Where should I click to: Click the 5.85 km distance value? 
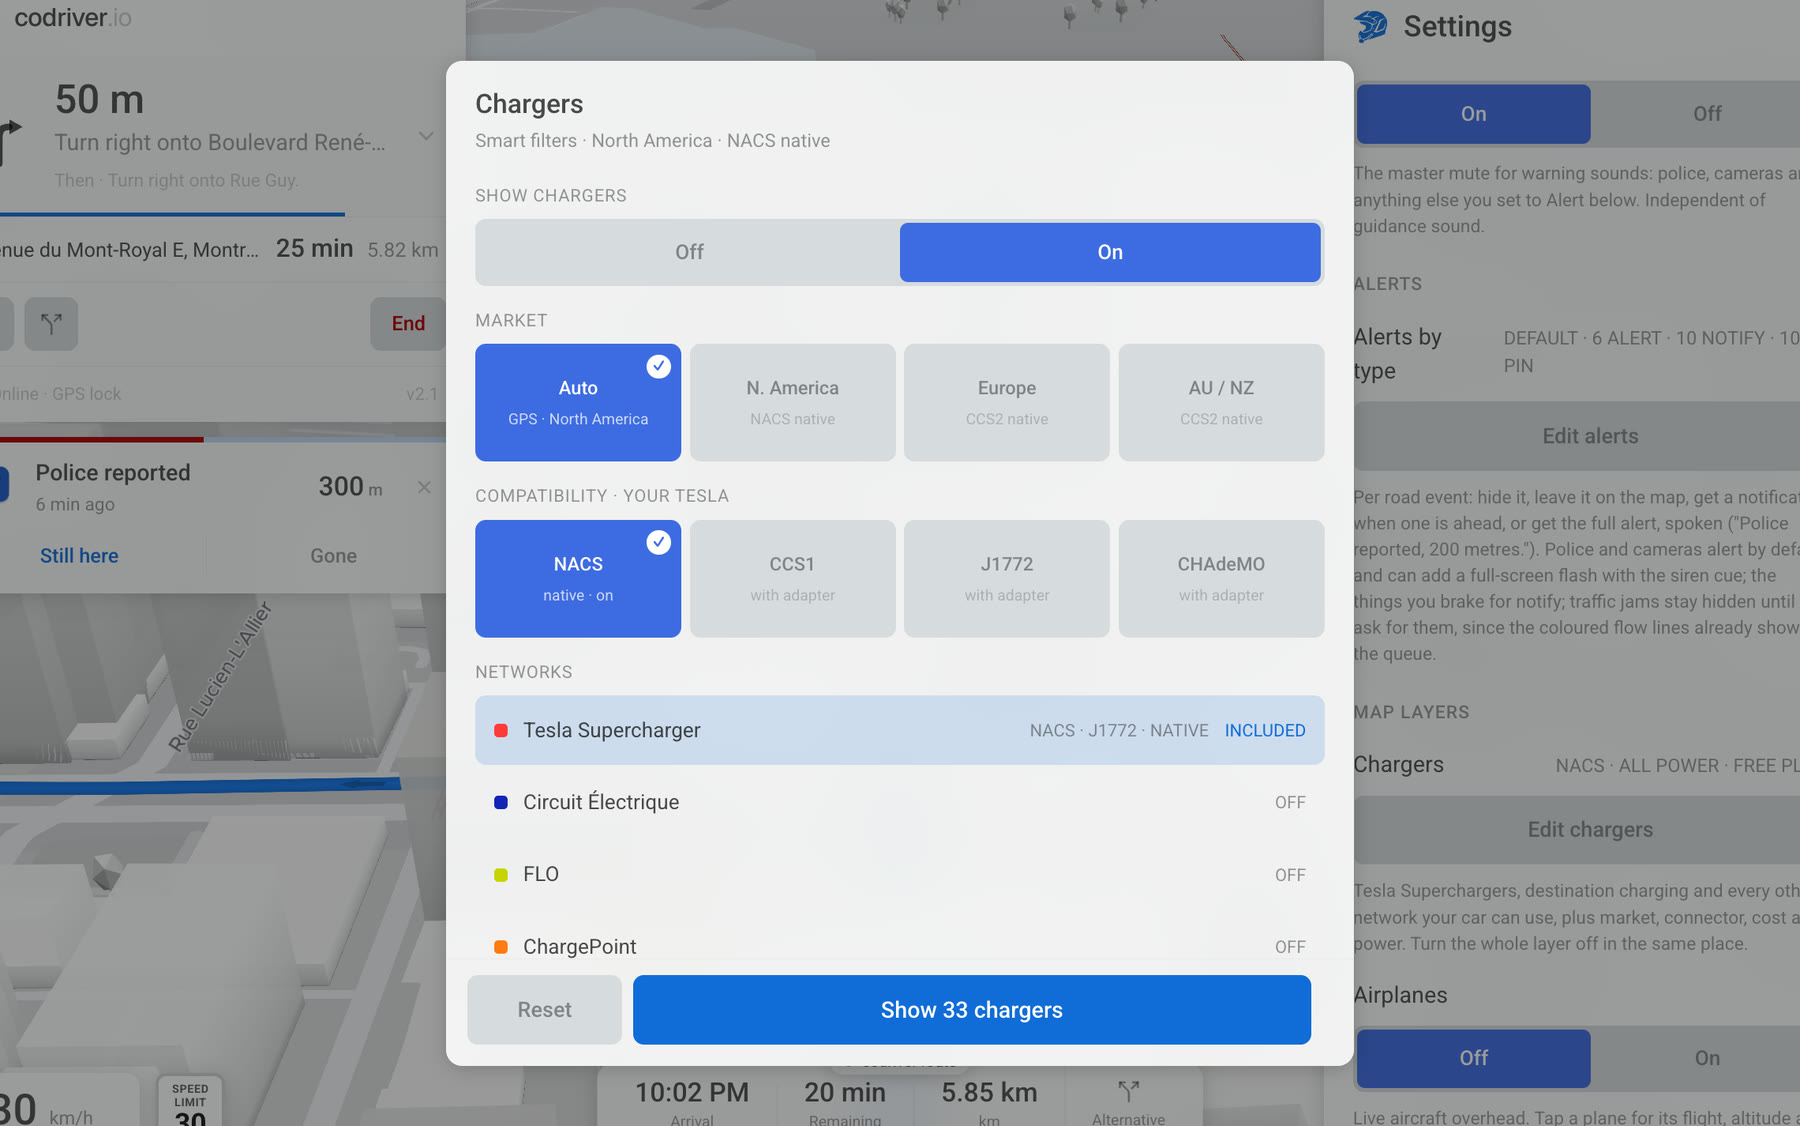989,1093
